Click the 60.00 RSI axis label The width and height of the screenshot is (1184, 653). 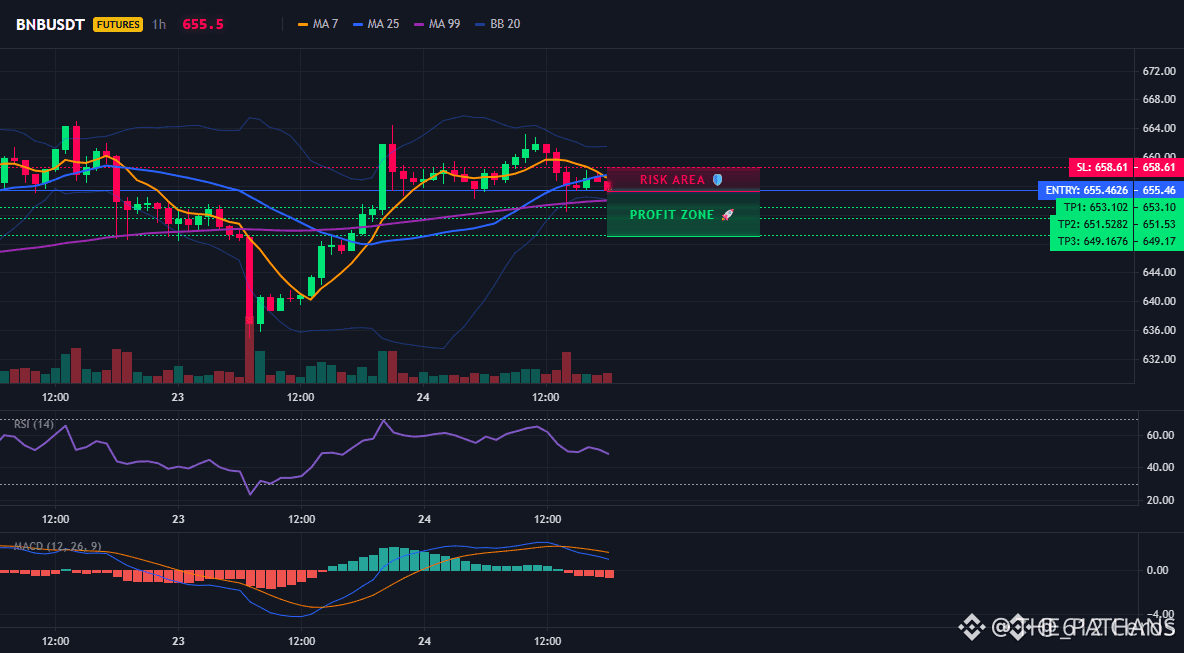tap(1161, 435)
